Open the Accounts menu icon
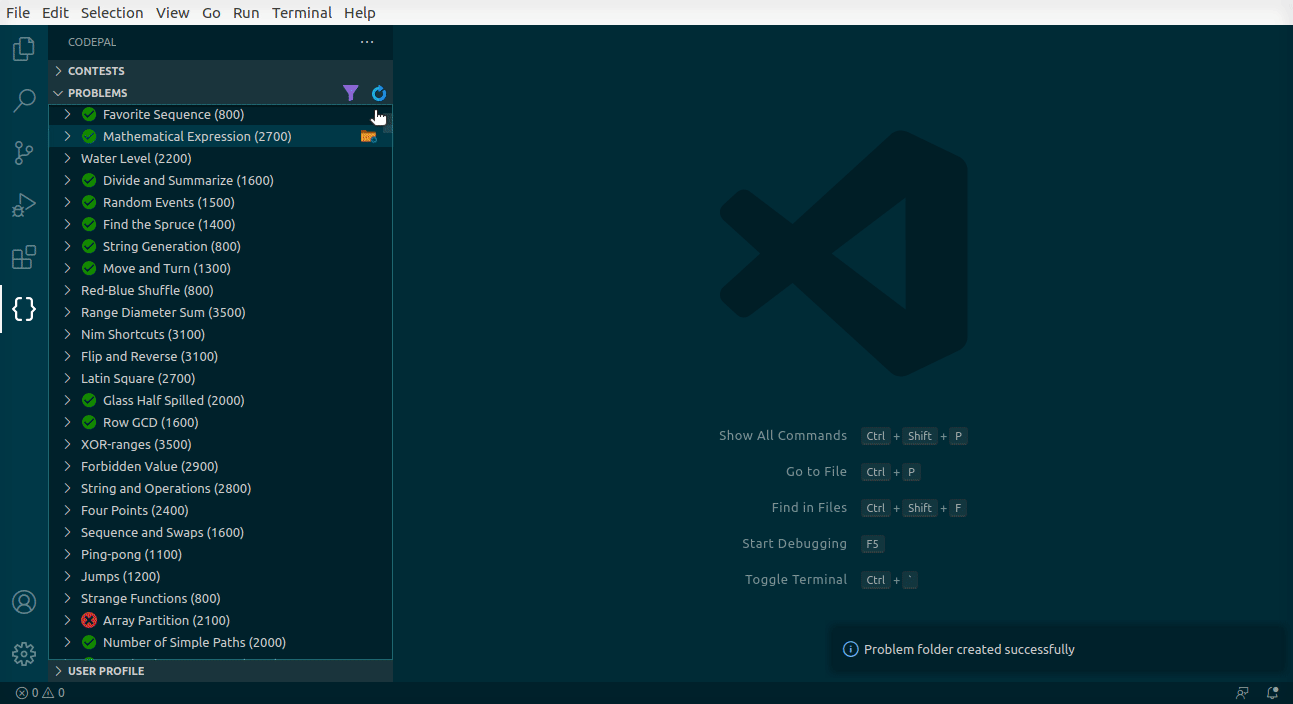Image resolution: width=1293 pixels, height=704 pixels. coord(24,602)
